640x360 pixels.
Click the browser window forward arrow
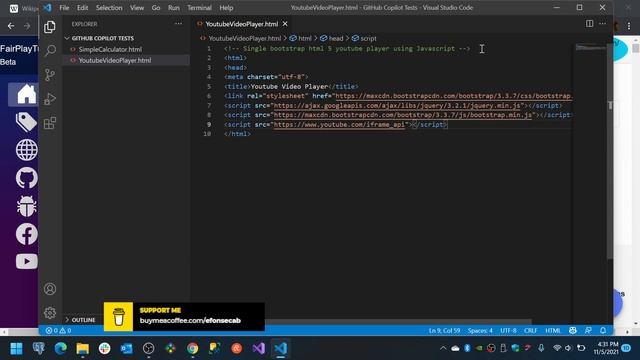27,26
